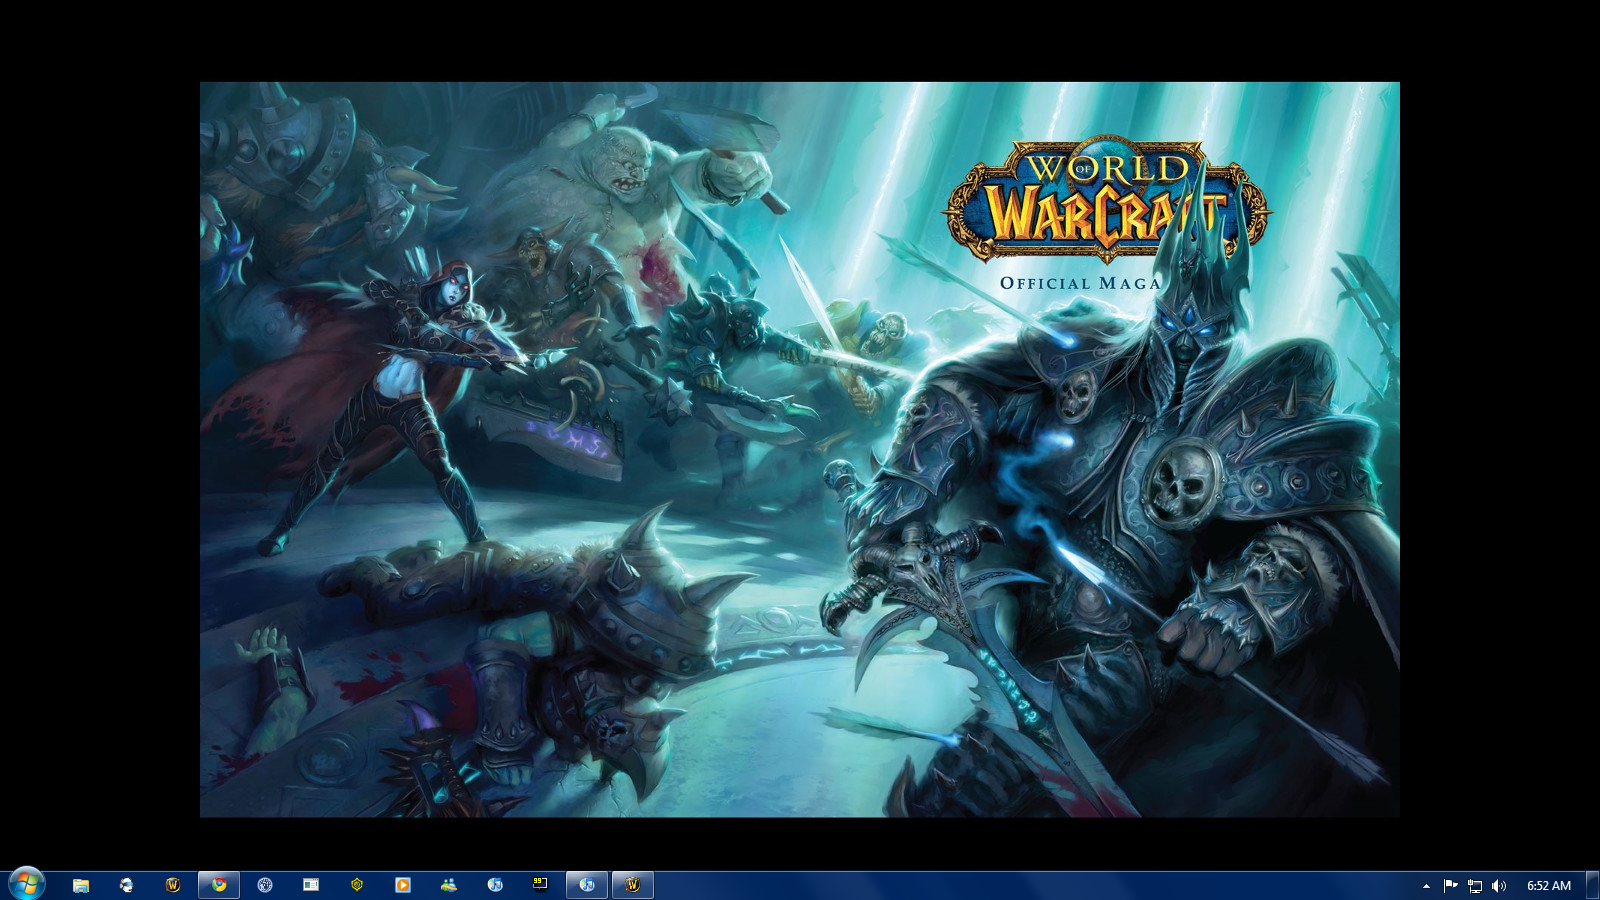Image resolution: width=1600 pixels, height=900 pixels.
Task: Open Windows Explorer folder icon in taskbar
Action: 81,885
